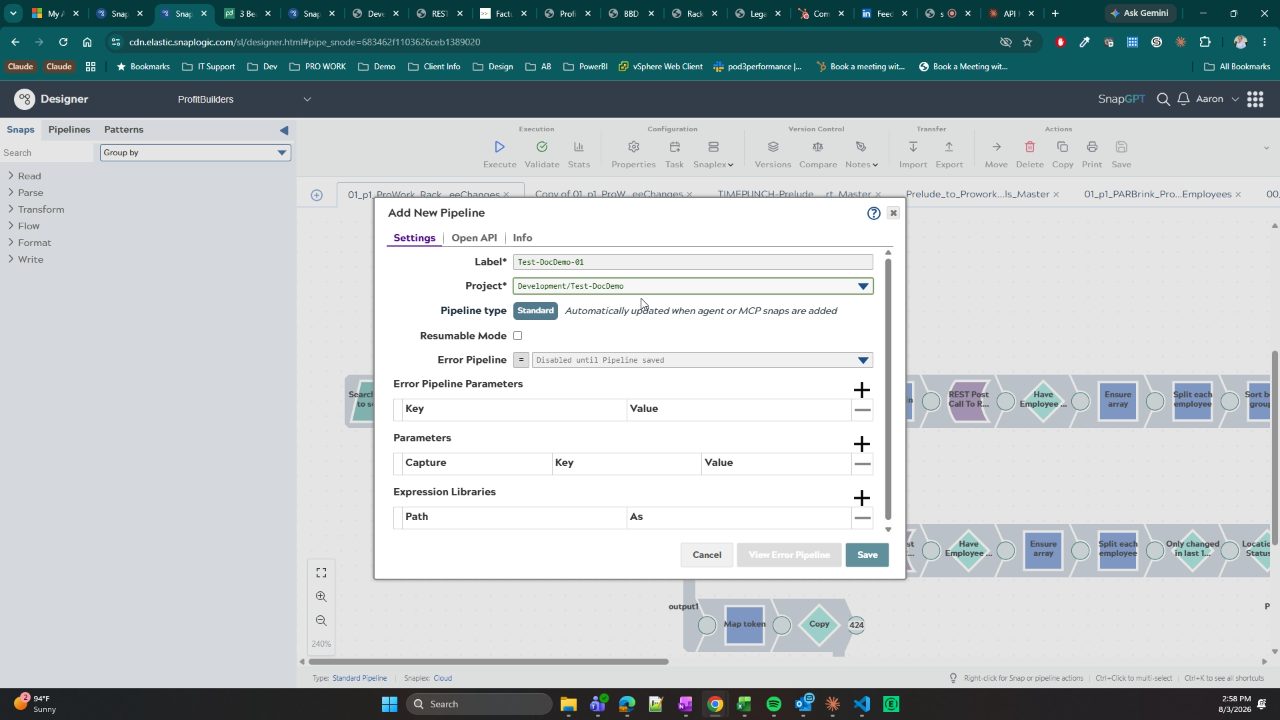The width and height of the screenshot is (1280, 720).
Task: Open pipeline Stats chart icon
Action: click(x=578, y=147)
